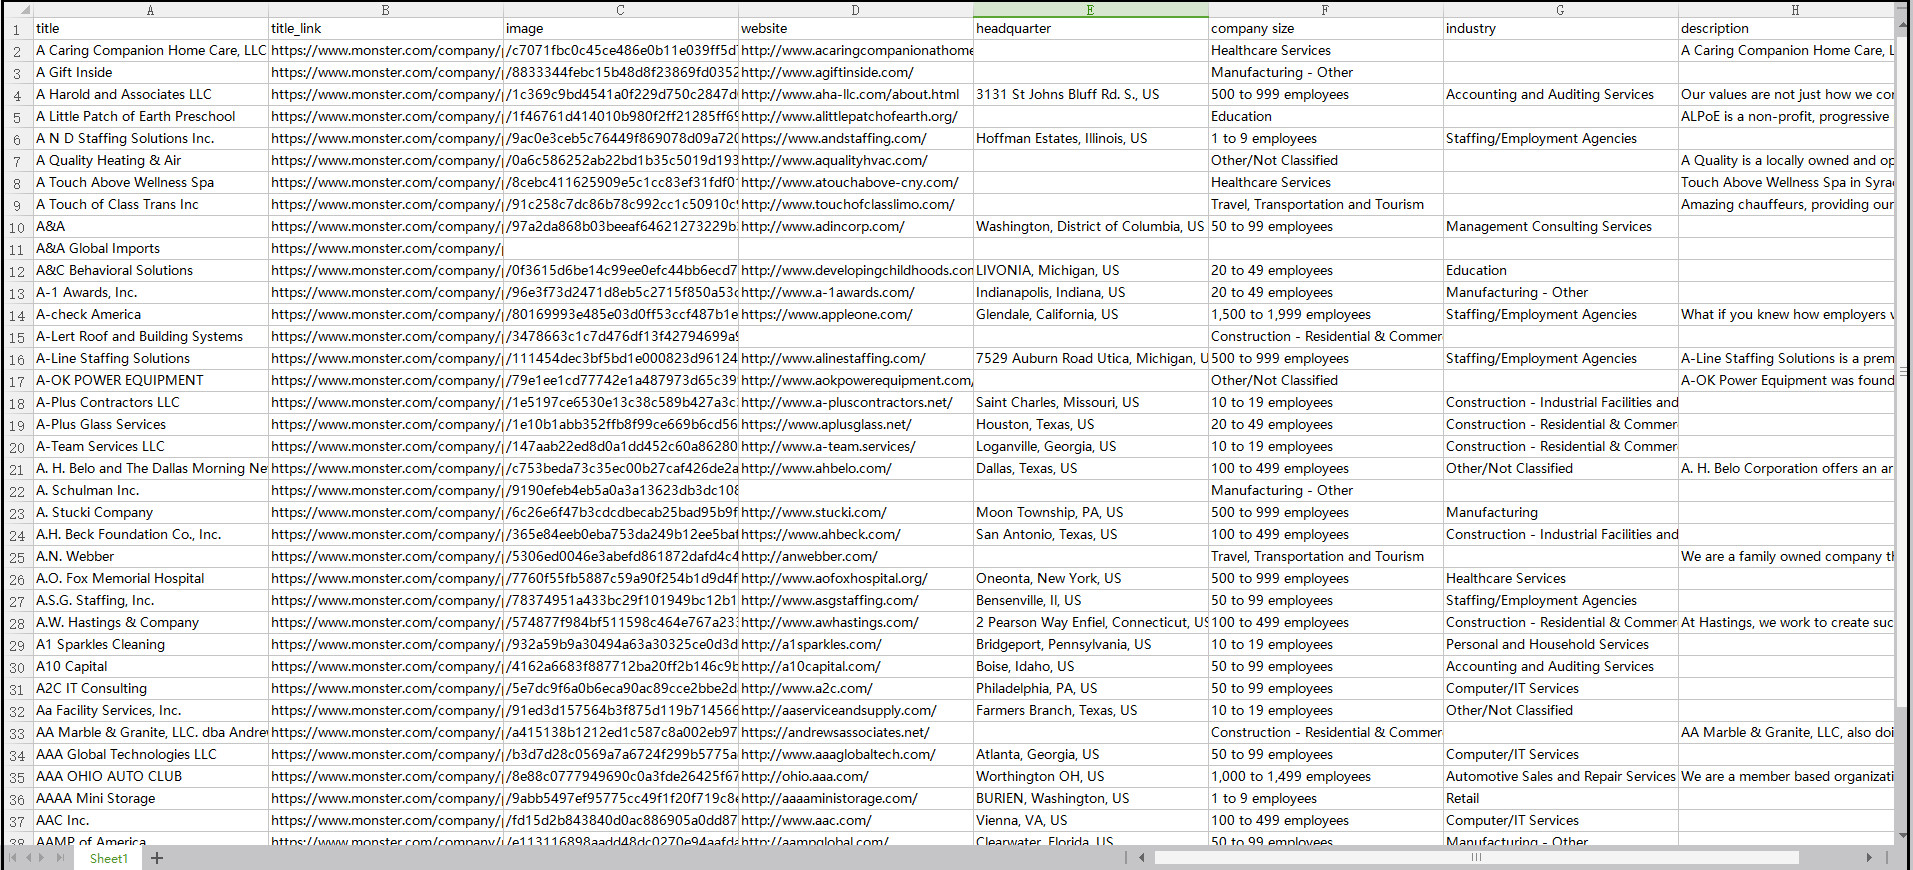Select column D header
1913x870 pixels.
(x=855, y=10)
